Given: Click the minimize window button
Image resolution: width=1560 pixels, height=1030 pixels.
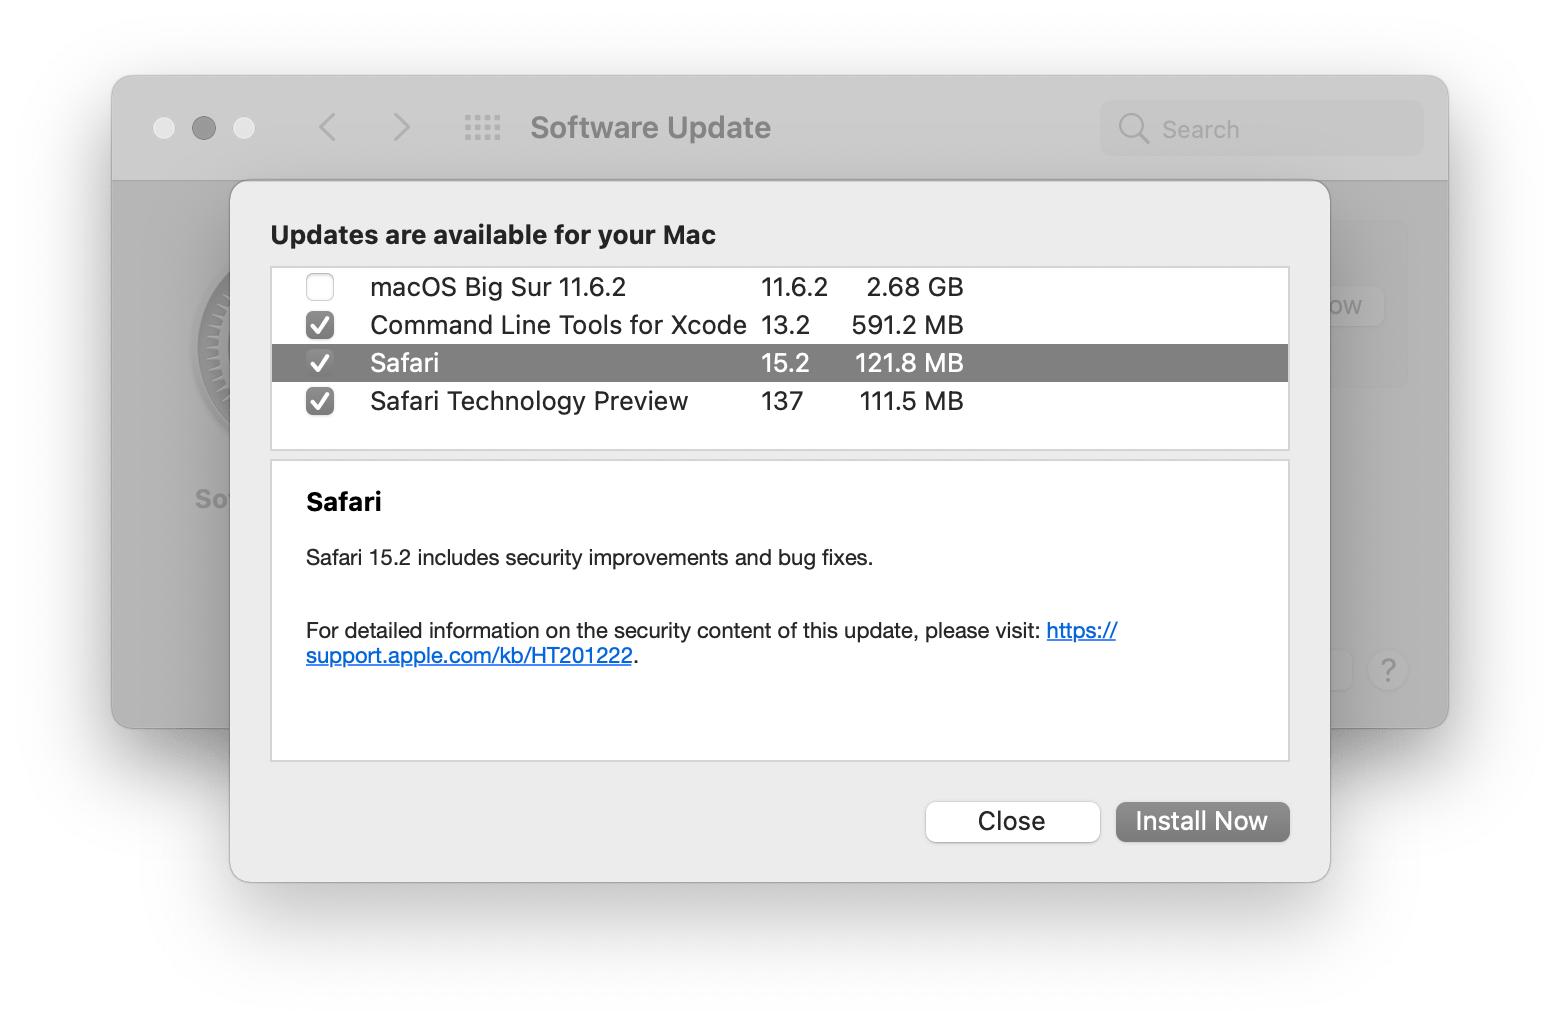Looking at the screenshot, I should click(x=204, y=128).
